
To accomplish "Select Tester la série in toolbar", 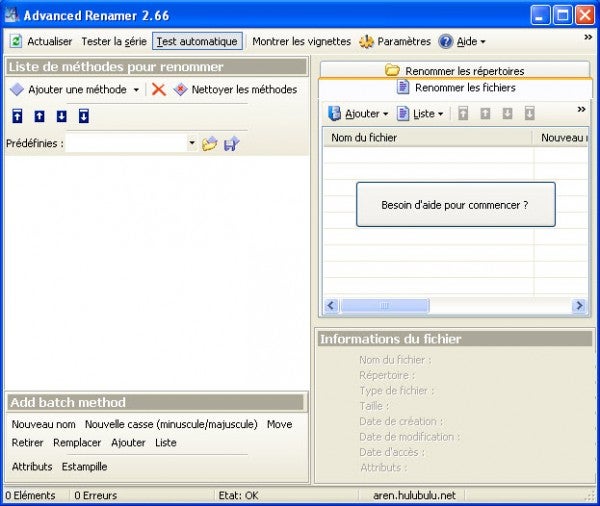I will click(114, 41).
